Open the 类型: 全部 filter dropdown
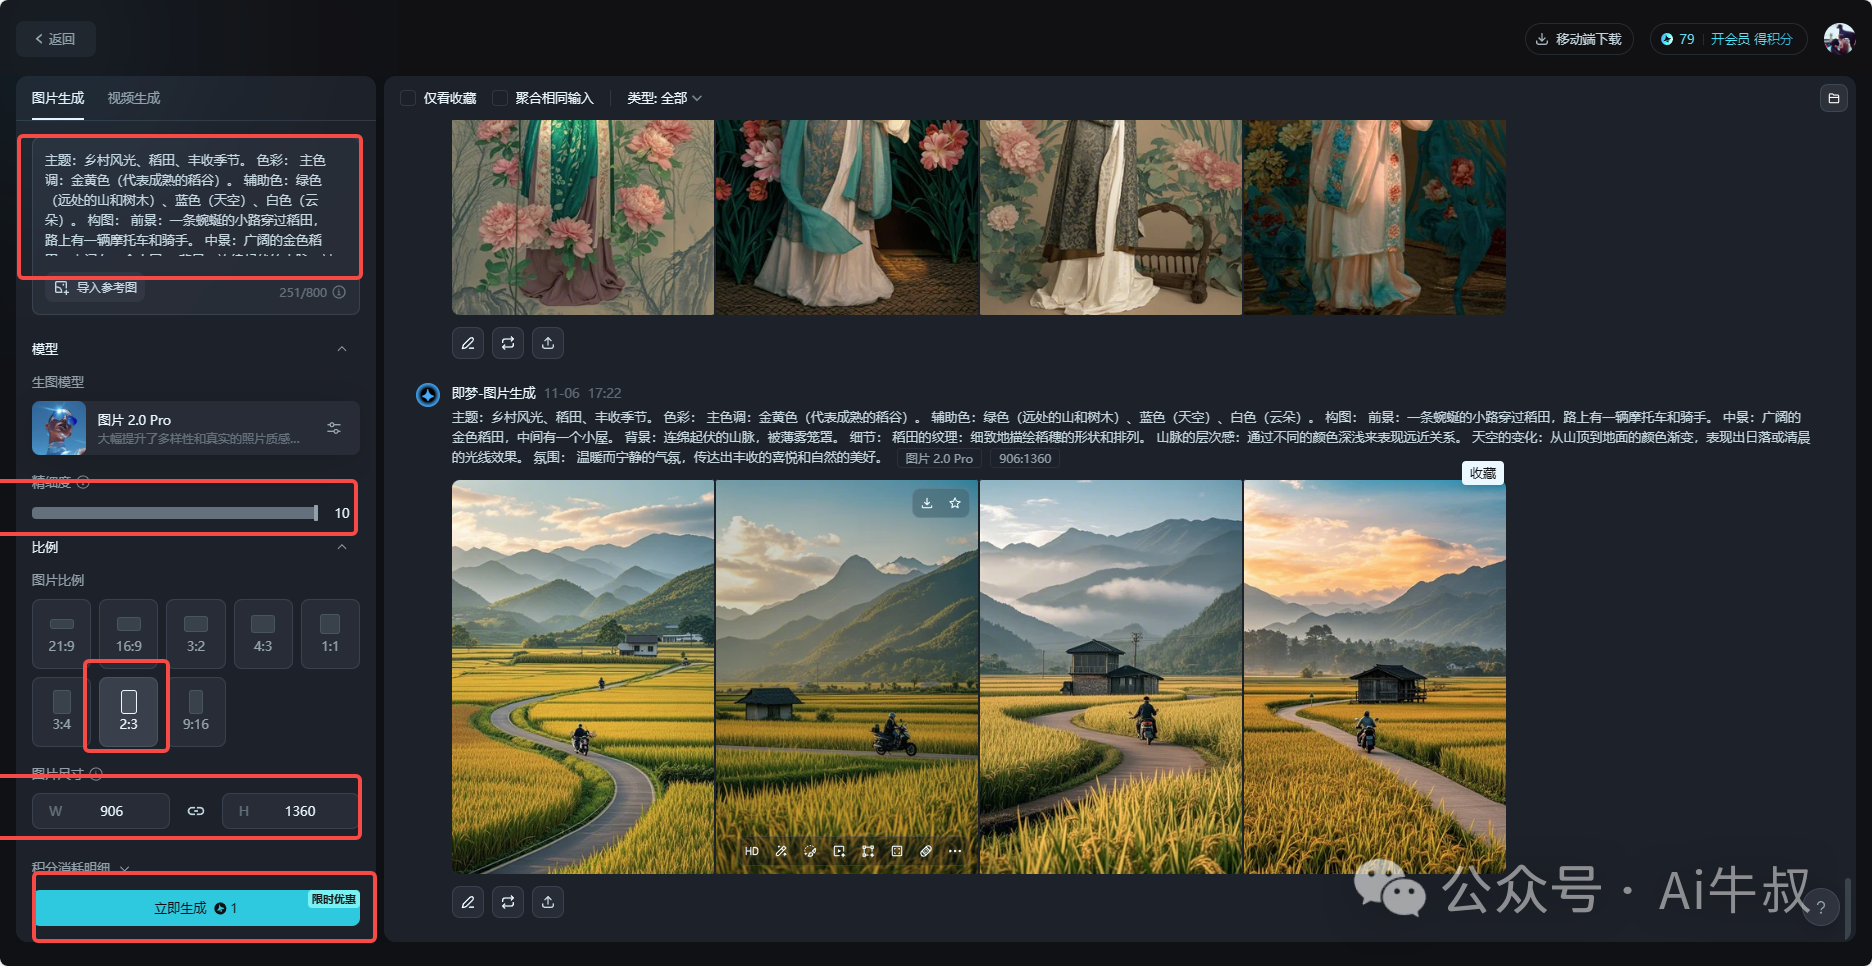This screenshot has width=1872, height=966. (x=664, y=98)
